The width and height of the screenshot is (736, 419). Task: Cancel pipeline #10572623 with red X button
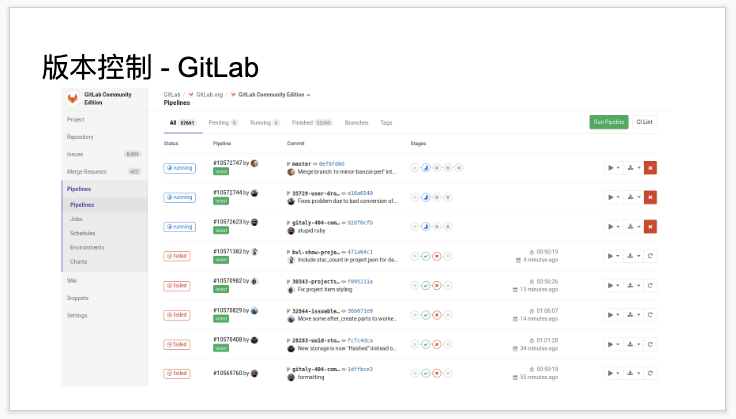click(x=650, y=227)
